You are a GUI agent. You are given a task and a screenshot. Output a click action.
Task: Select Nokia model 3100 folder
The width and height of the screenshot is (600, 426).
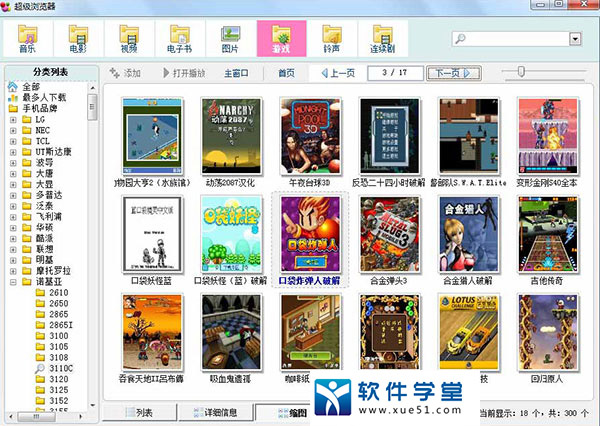(52, 336)
